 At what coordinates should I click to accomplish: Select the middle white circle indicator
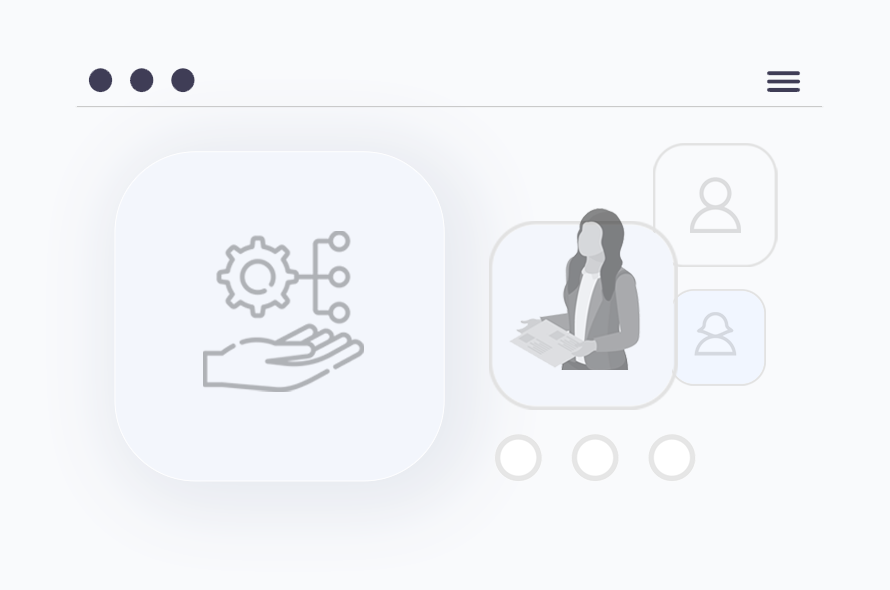point(595,458)
